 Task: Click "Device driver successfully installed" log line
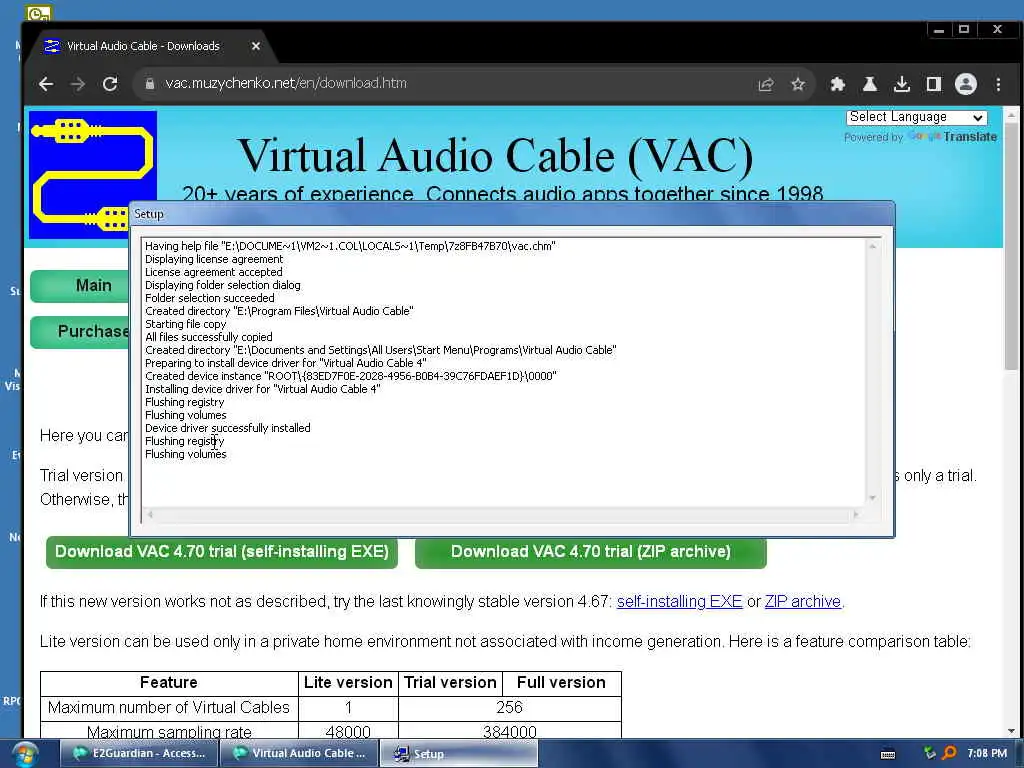(x=227, y=428)
